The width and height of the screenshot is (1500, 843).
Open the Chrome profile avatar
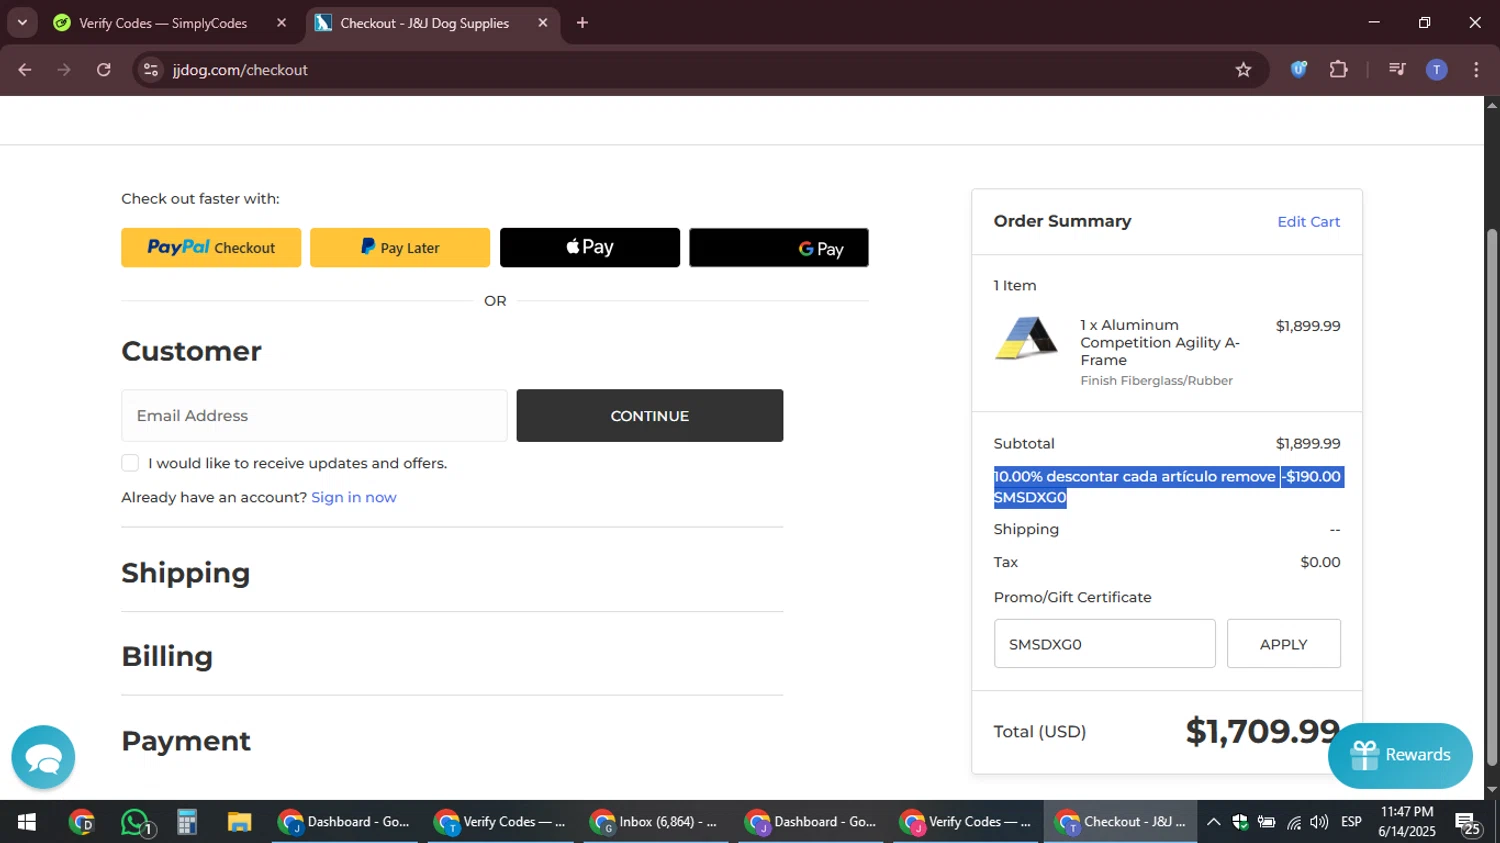point(1436,70)
